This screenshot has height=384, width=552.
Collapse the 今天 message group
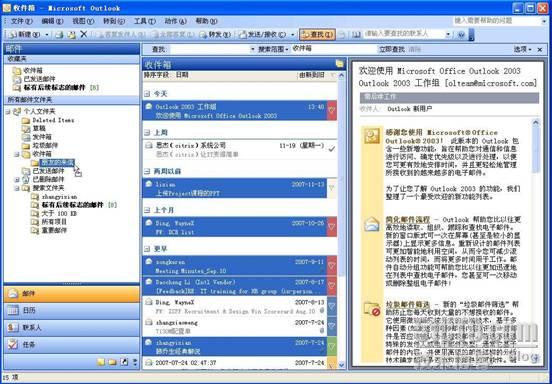(x=147, y=94)
